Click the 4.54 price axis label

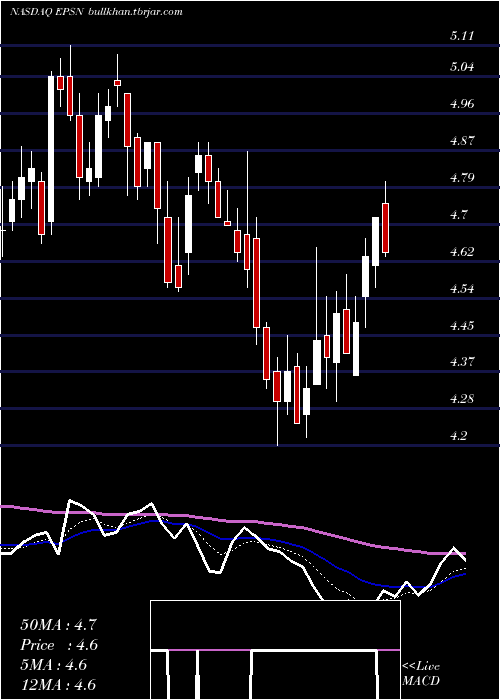[x=462, y=289]
